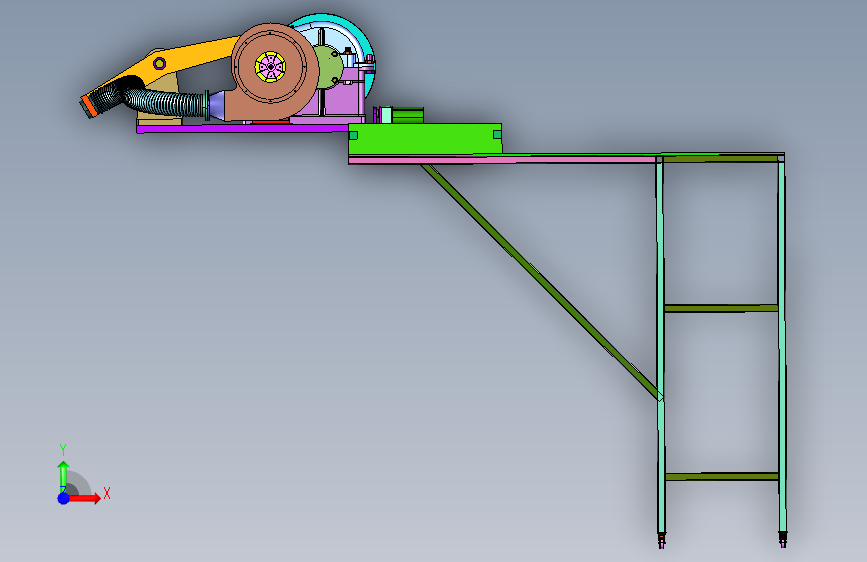Select the right leveling foot
The height and width of the screenshot is (562, 867).
[782, 539]
